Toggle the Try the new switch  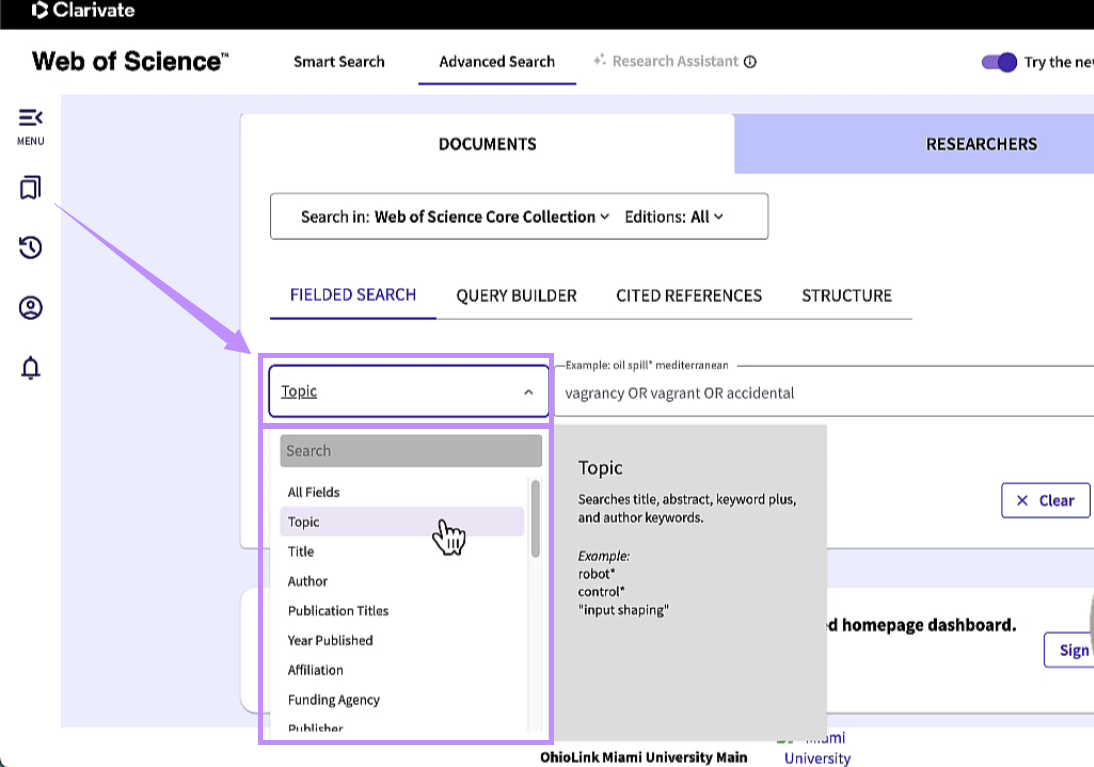coord(998,62)
